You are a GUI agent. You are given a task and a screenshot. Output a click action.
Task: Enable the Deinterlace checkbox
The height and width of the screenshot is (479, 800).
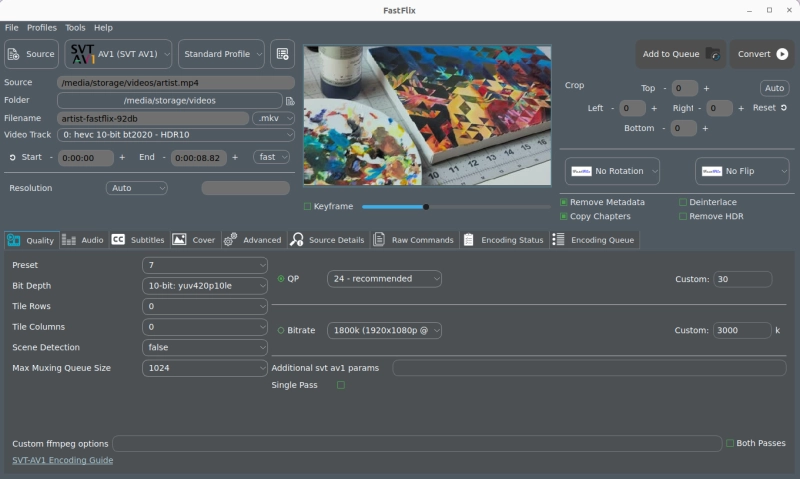click(x=683, y=202)
